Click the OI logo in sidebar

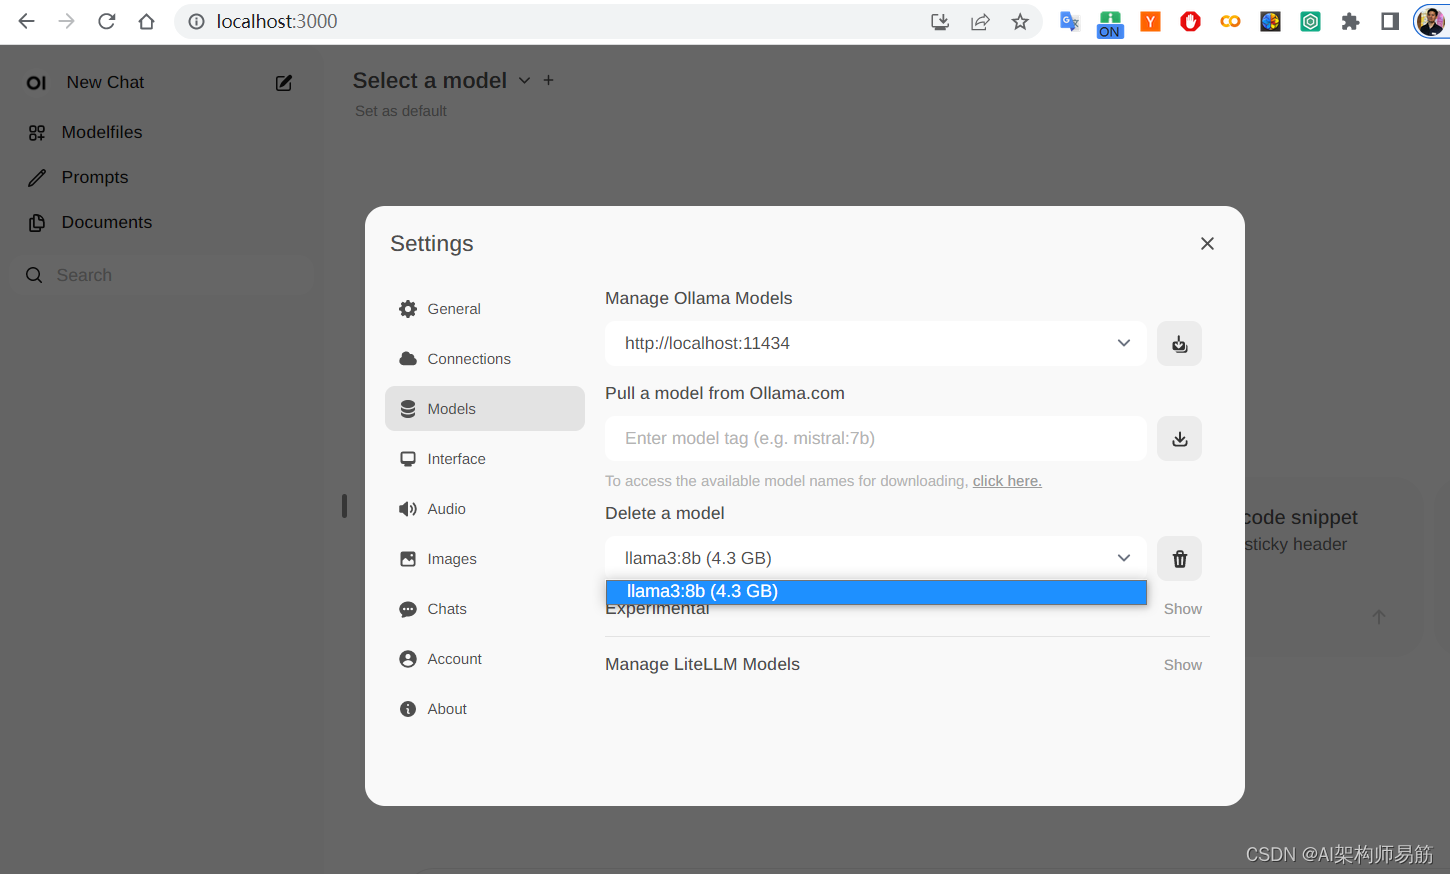pyautogui.click(x=36, y=83)
